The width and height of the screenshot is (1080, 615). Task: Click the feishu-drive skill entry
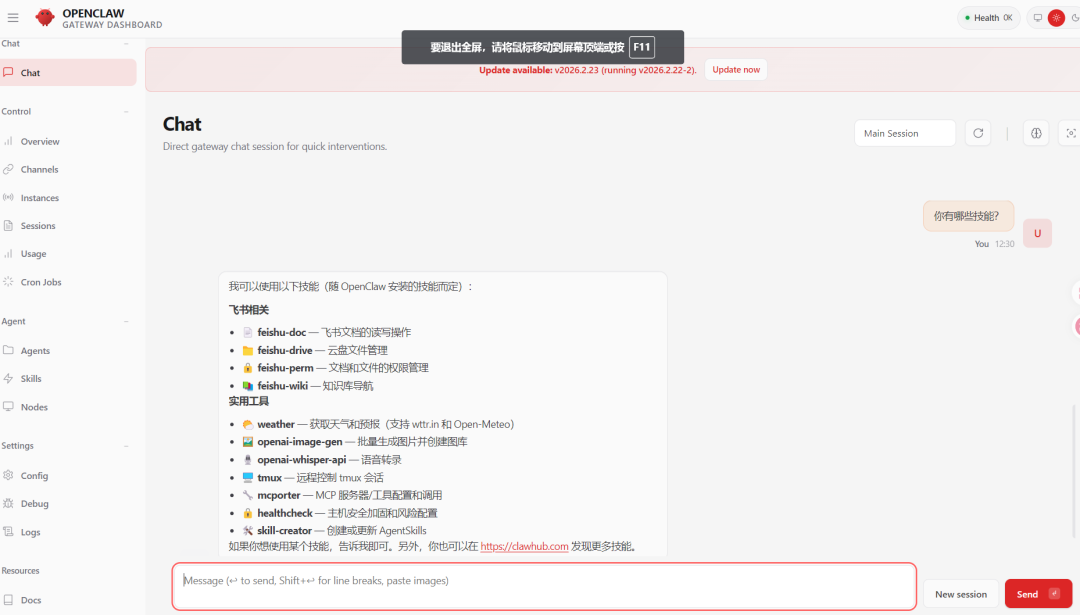coord(315,350)
